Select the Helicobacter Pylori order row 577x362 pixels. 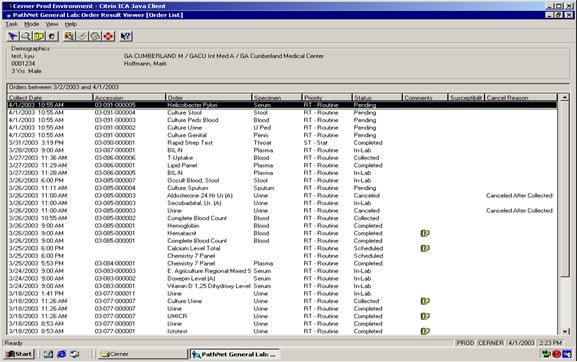(282, 105)
